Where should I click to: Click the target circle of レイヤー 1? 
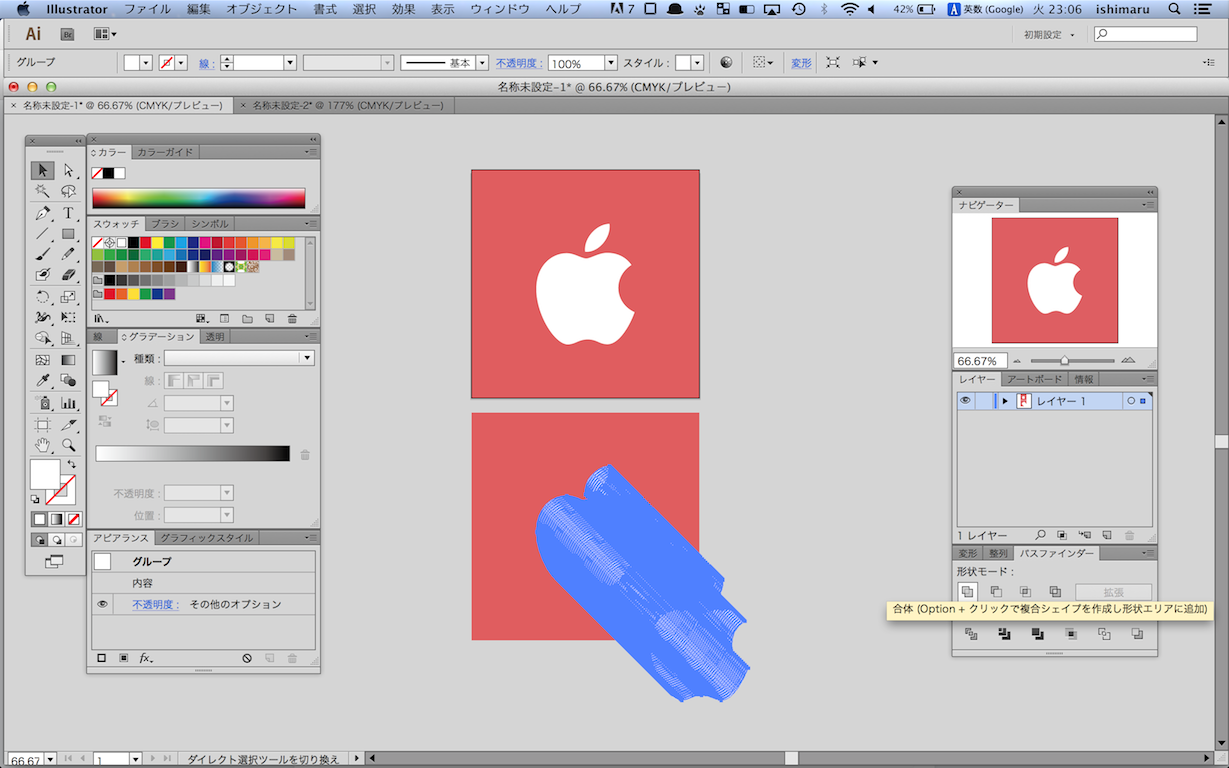[x=1130, y=401]
